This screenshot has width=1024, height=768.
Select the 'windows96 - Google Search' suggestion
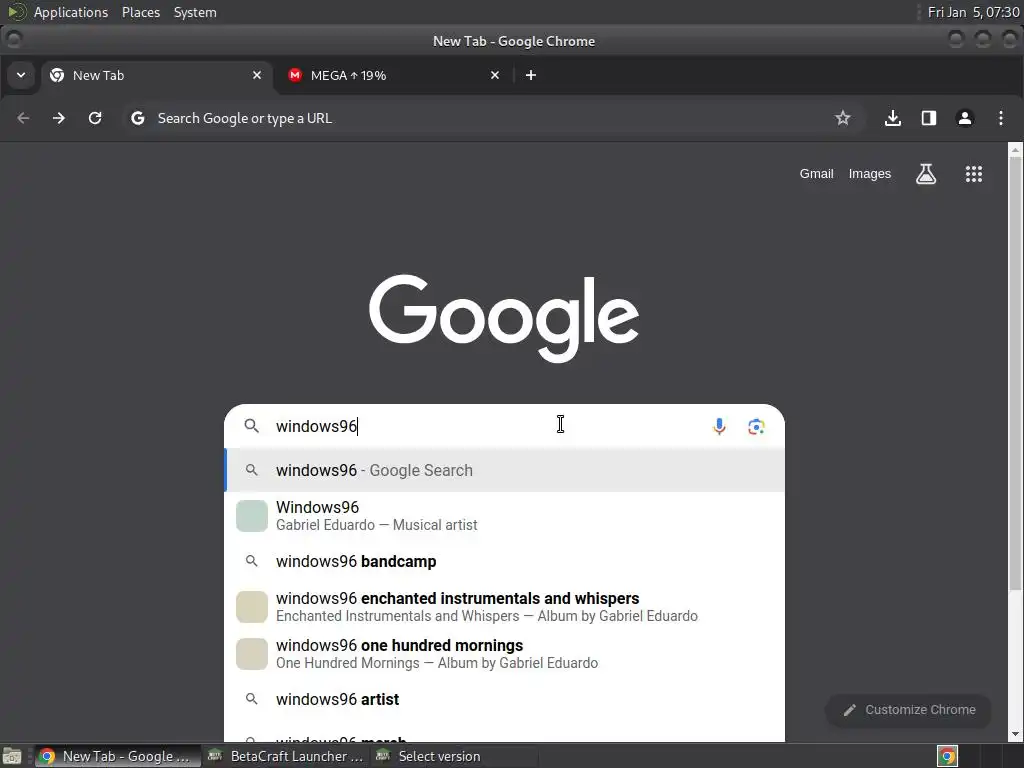point(504,470)
